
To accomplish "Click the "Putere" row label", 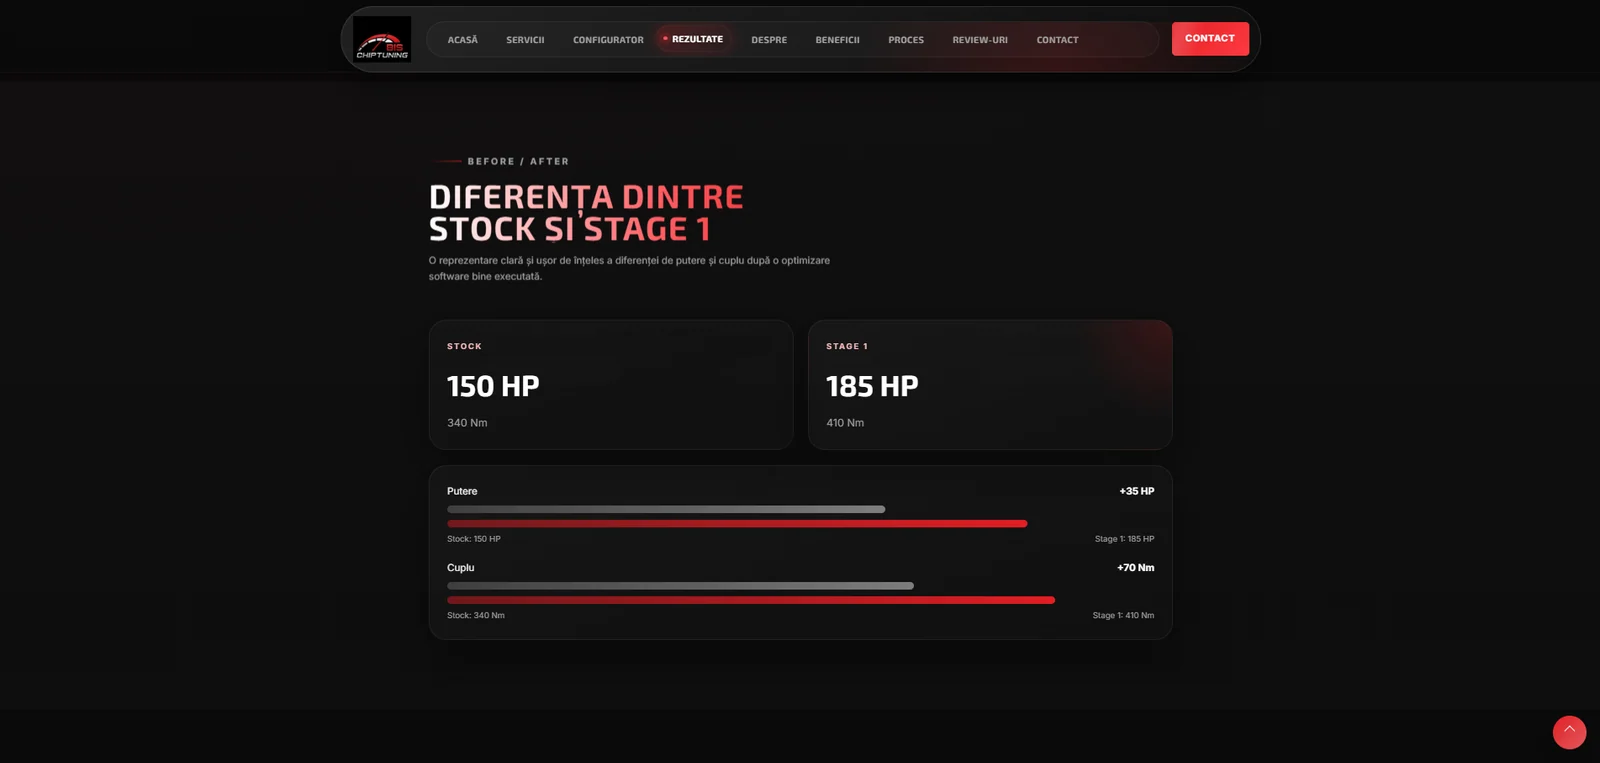I will click(x=462, y=491).
